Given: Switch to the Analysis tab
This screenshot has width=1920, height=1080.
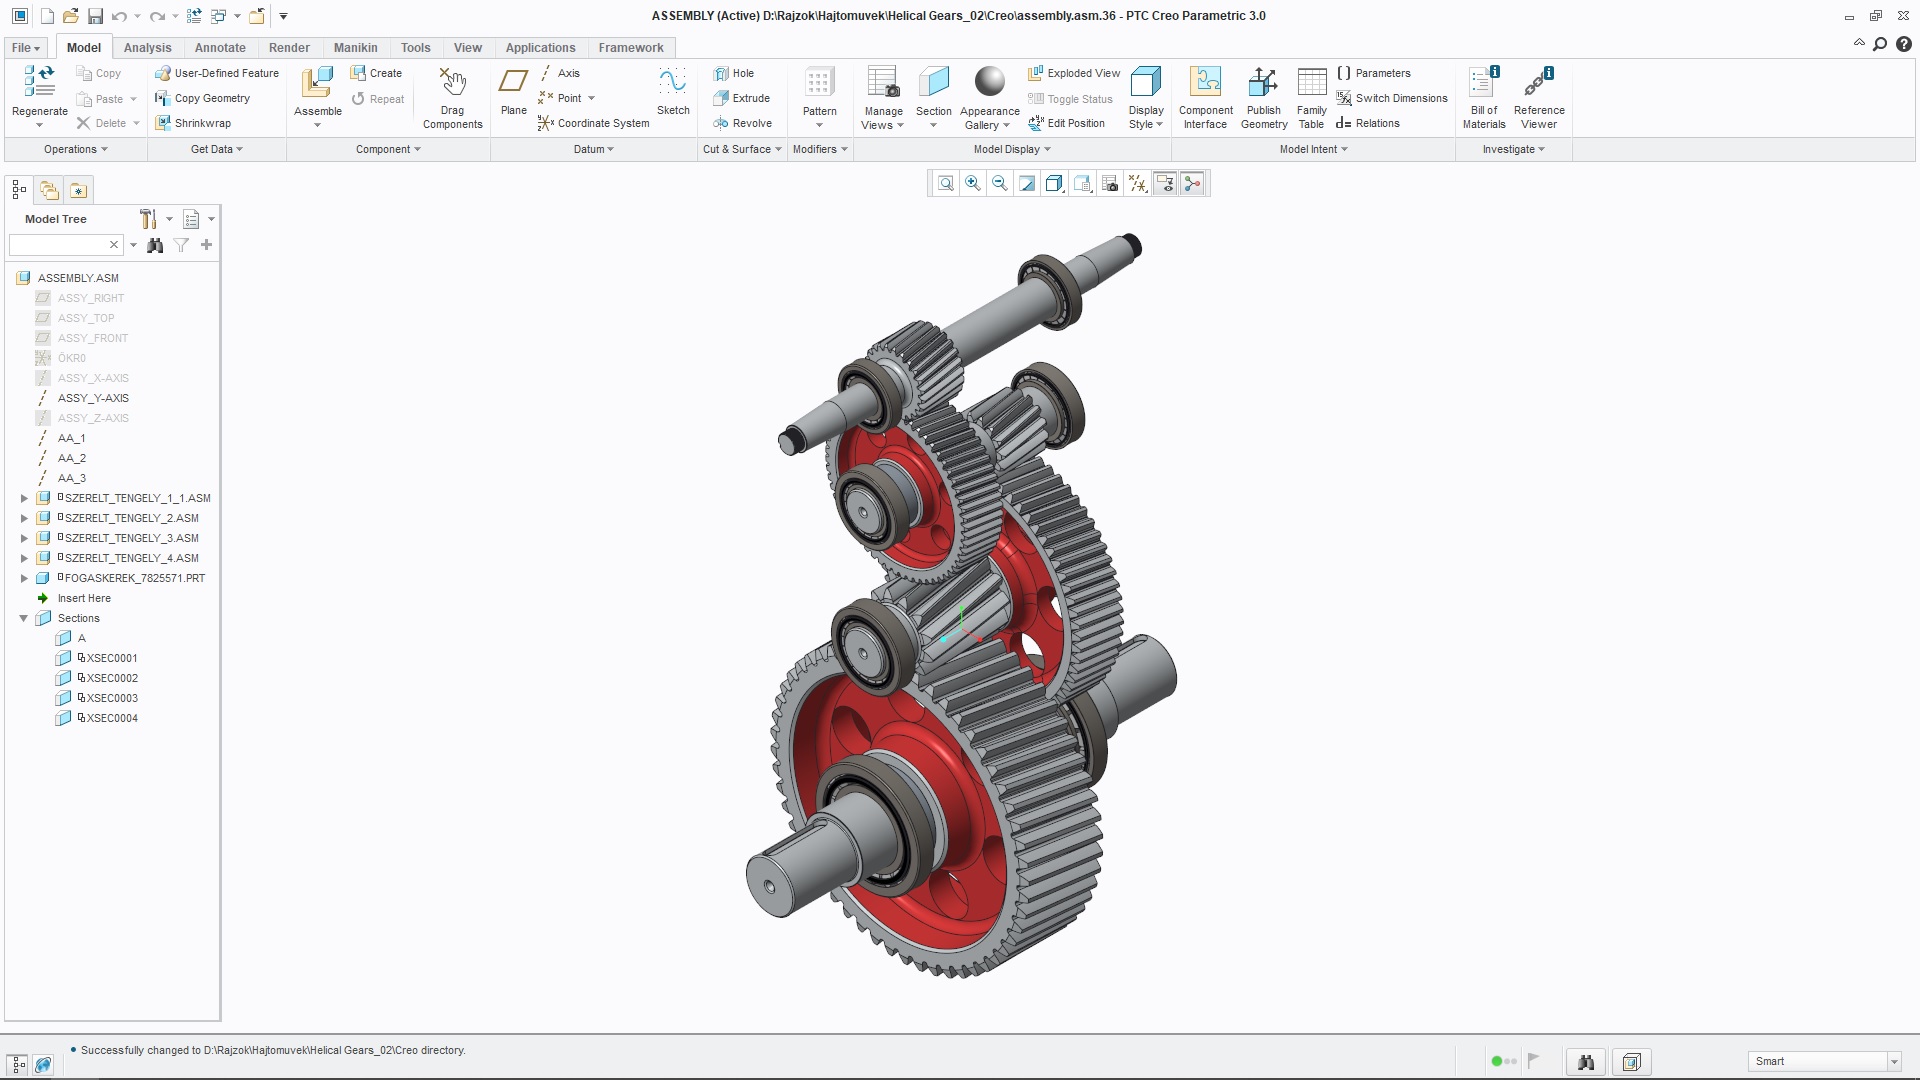Looking at the screenshot, I should click(147, 48).
